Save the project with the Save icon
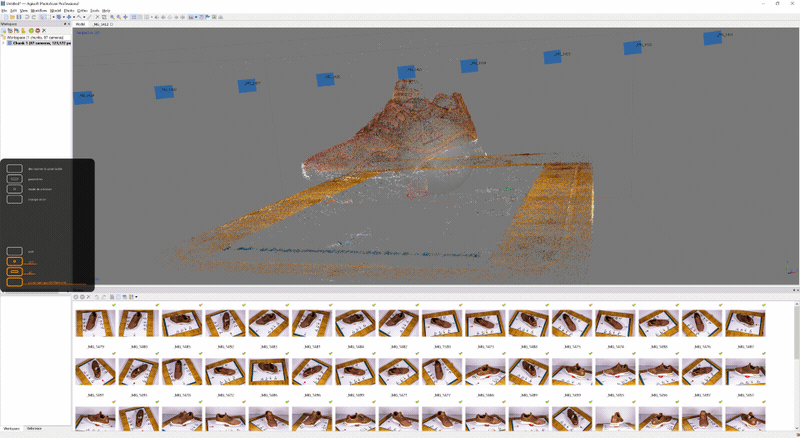Screen dimensions: 800x438 (19, 17)
